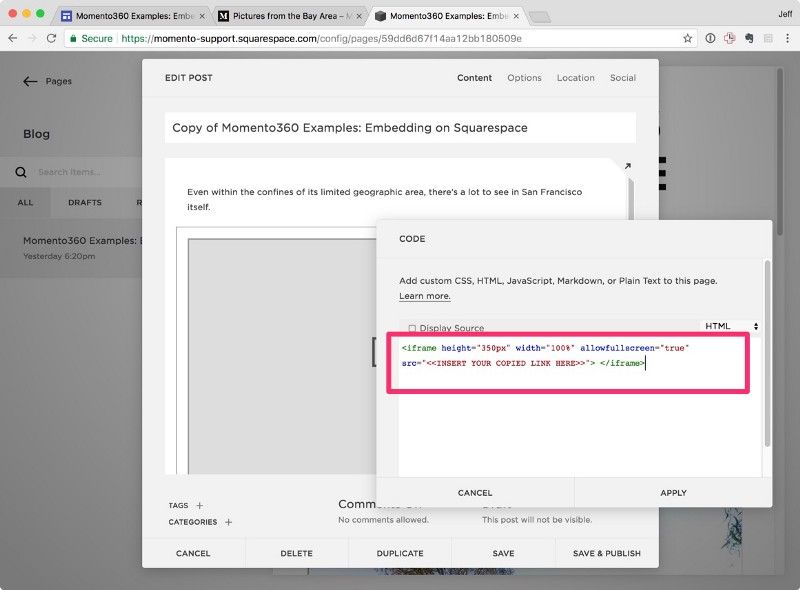Click the Learn more link
Screen dimensions: 800x590
(x=424, y=296)
